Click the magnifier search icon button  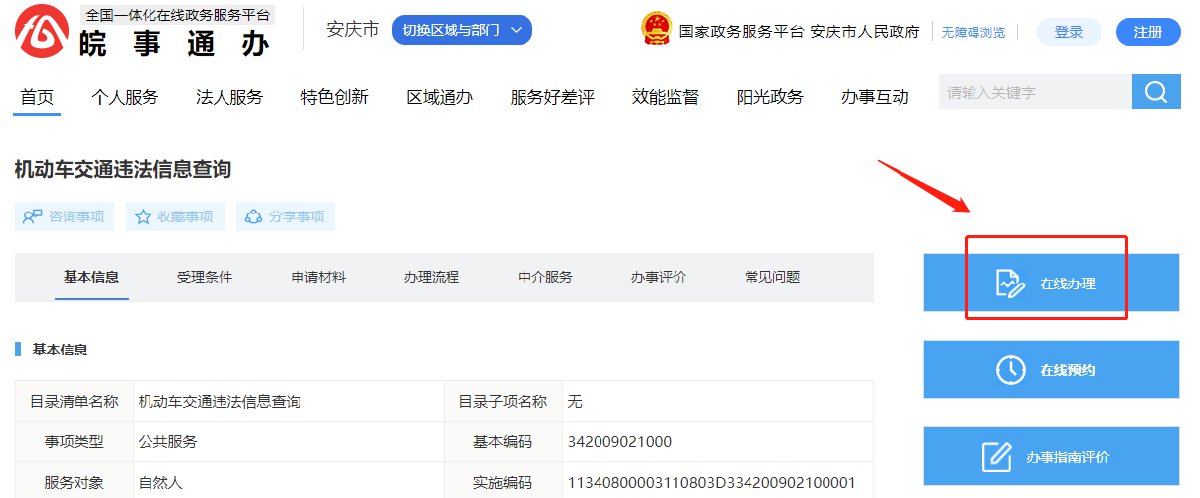1156,93
